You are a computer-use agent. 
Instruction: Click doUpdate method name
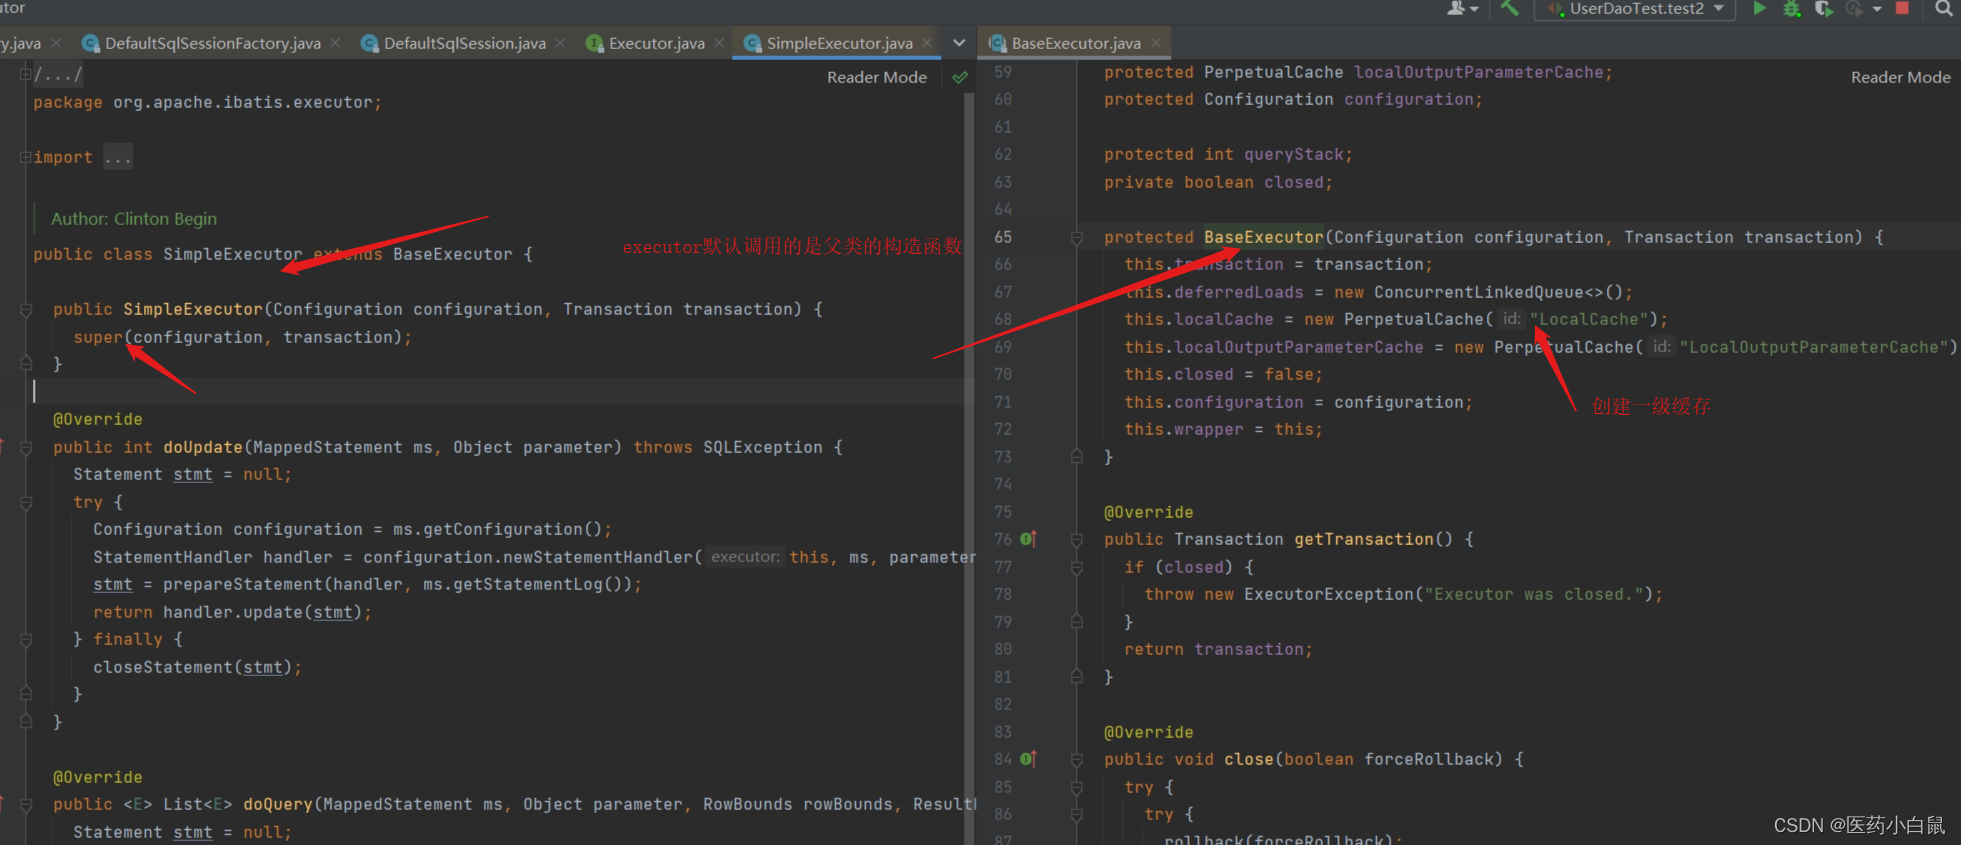(x=203, y=447)
